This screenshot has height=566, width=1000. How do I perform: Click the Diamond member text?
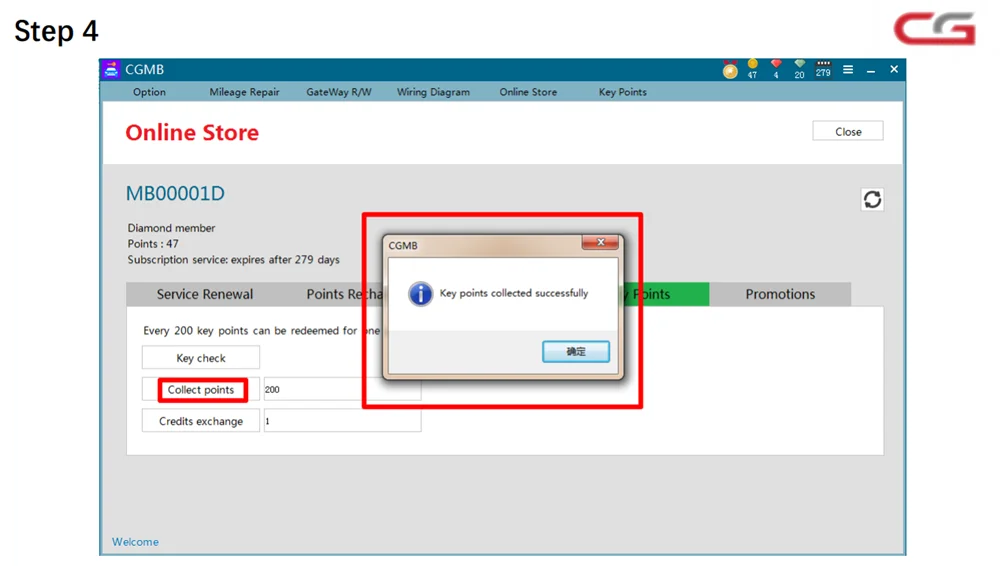pyautogui.click(x=171, y=228)
